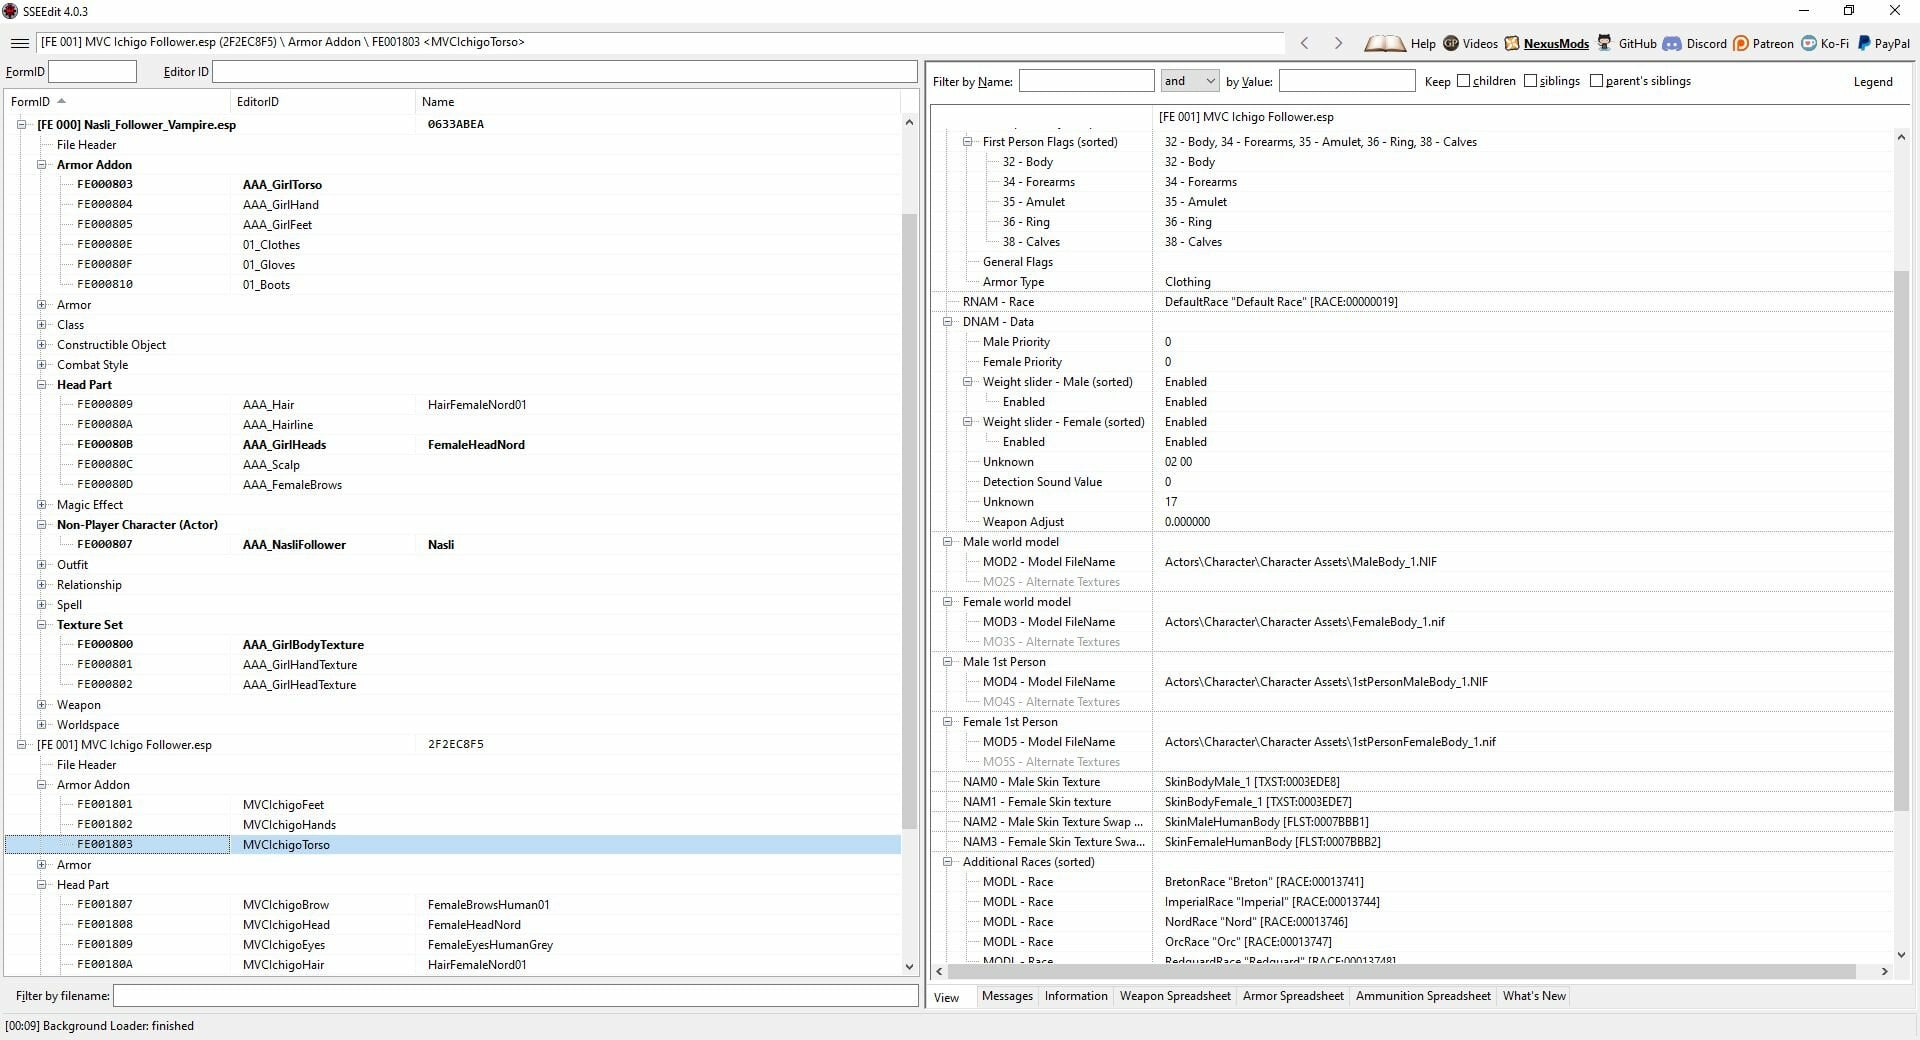Click the Ko-Fi cup icon

click(1809, 43)
